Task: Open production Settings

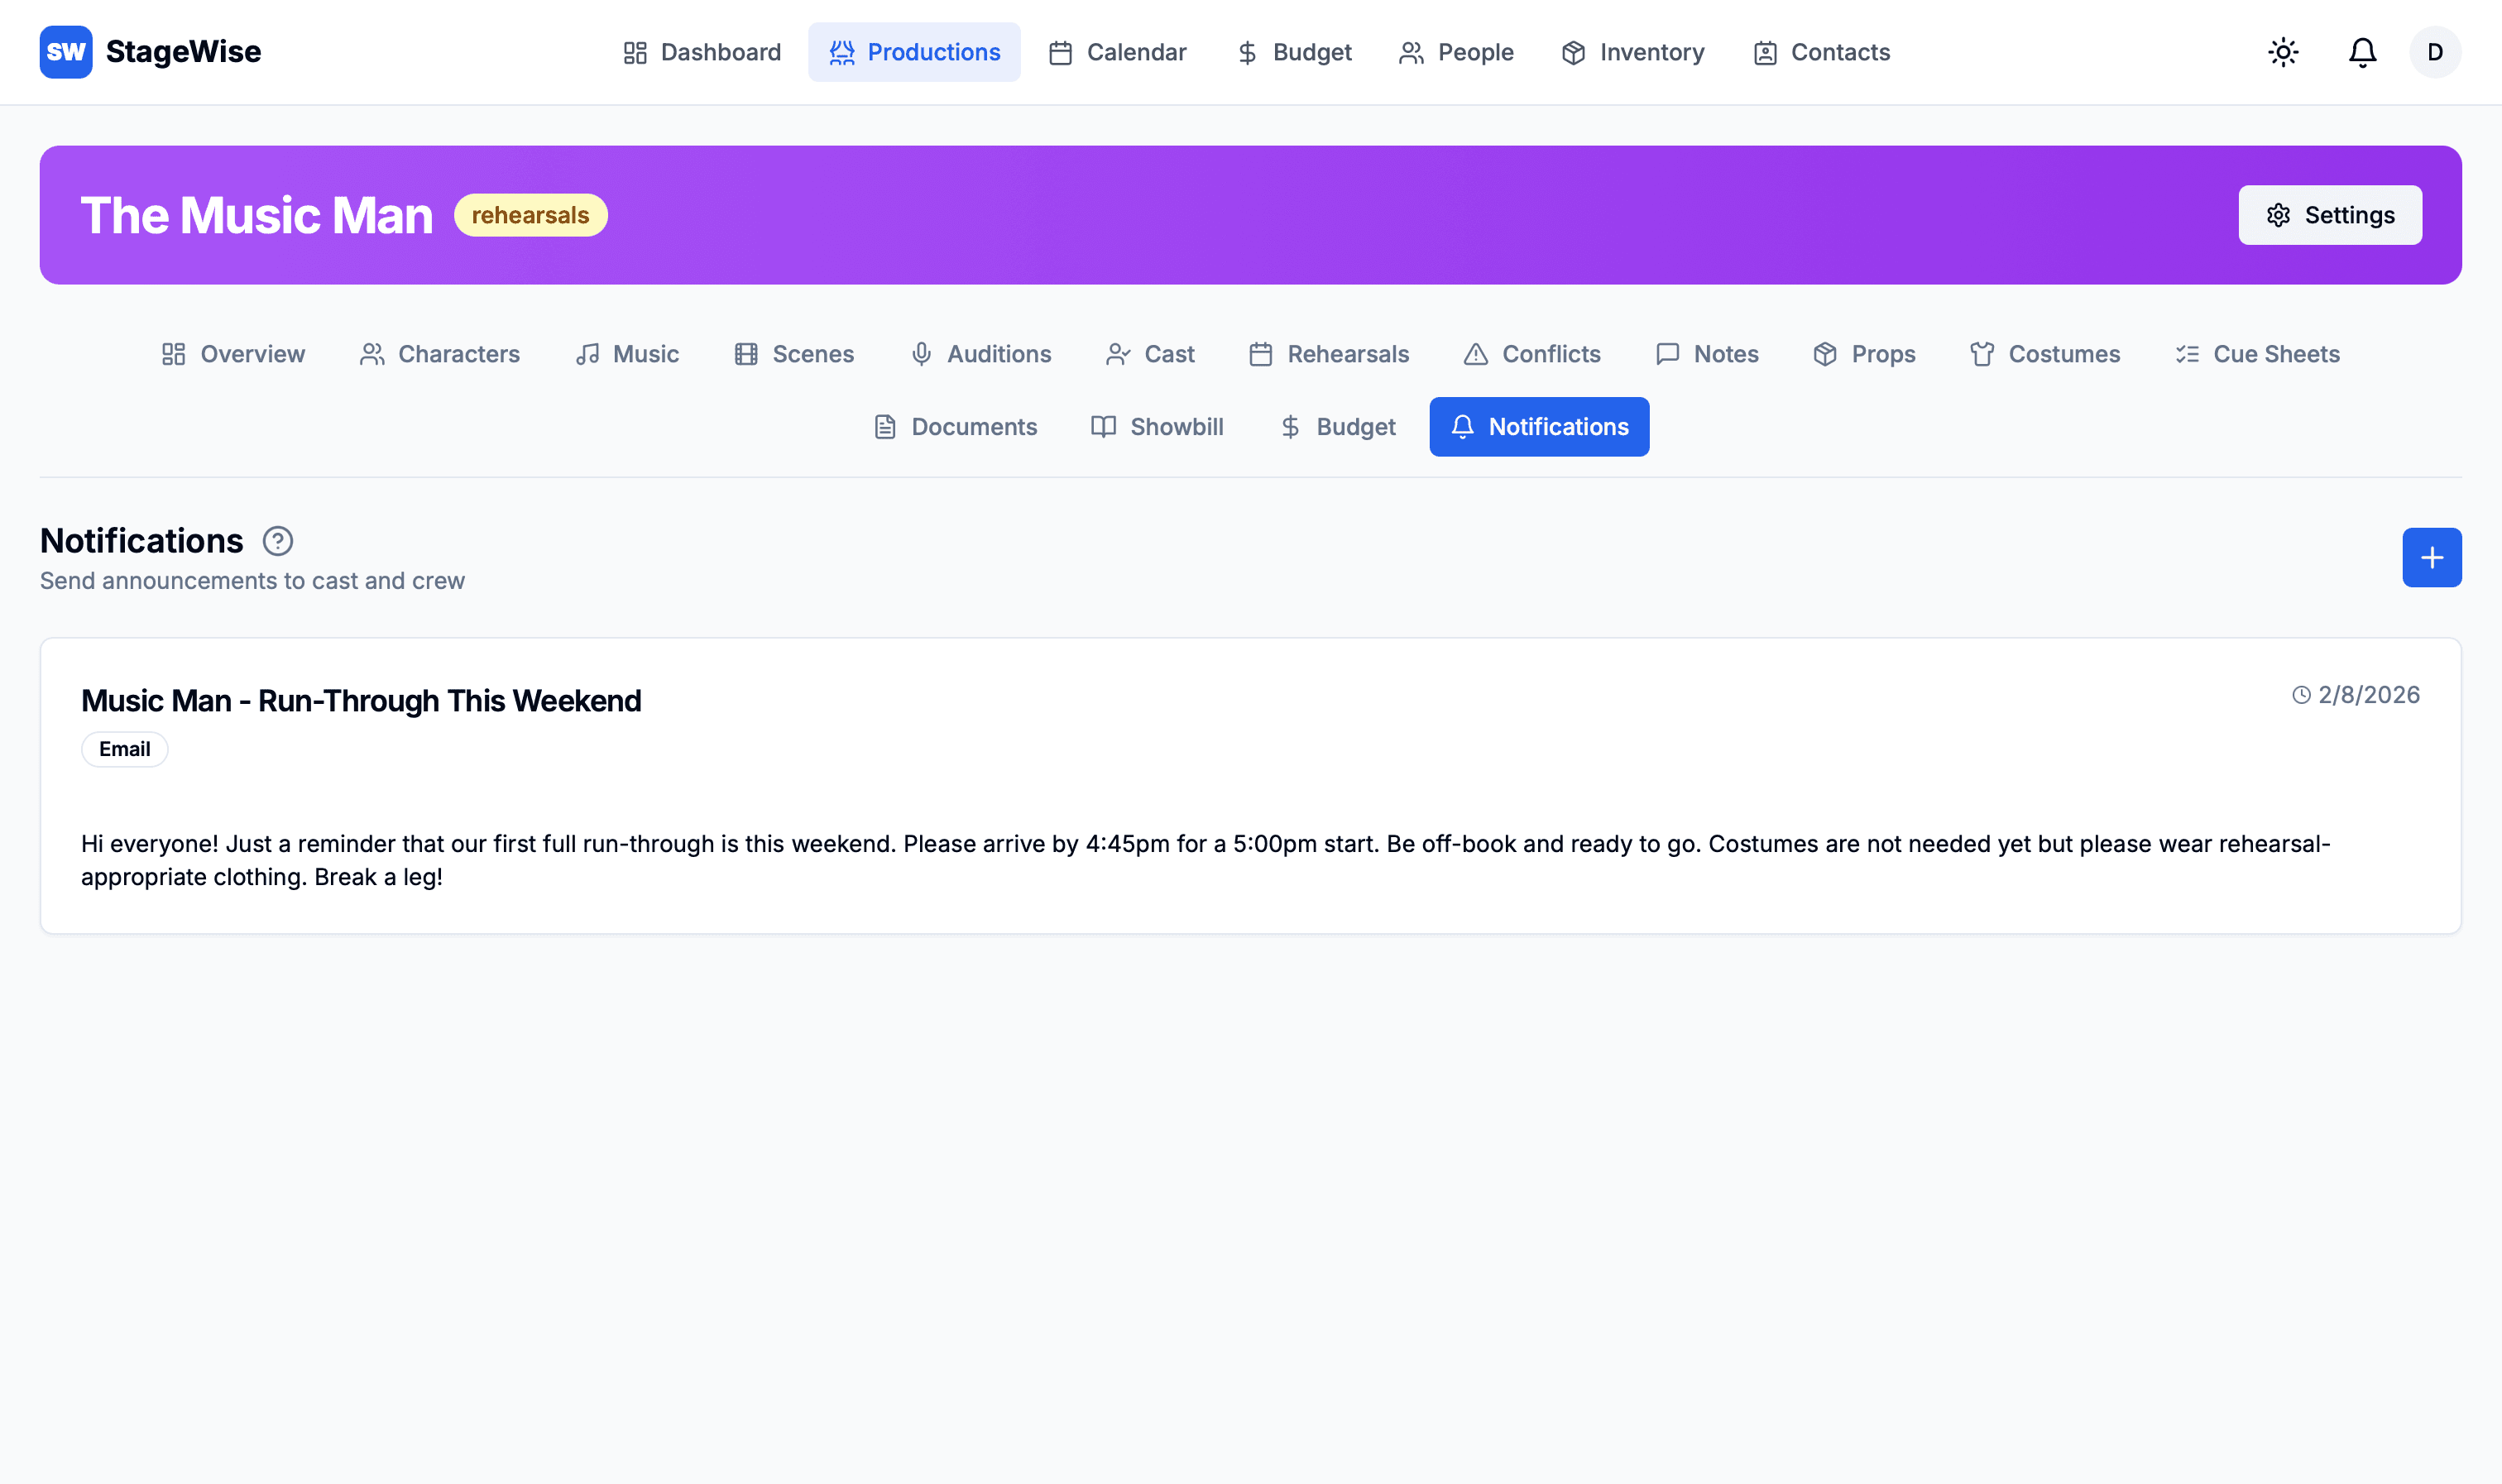Action: click(x=2329, y=215)
